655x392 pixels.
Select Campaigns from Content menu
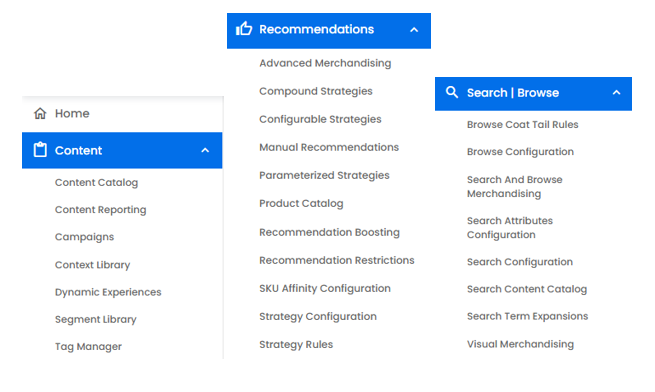[84, 237]
